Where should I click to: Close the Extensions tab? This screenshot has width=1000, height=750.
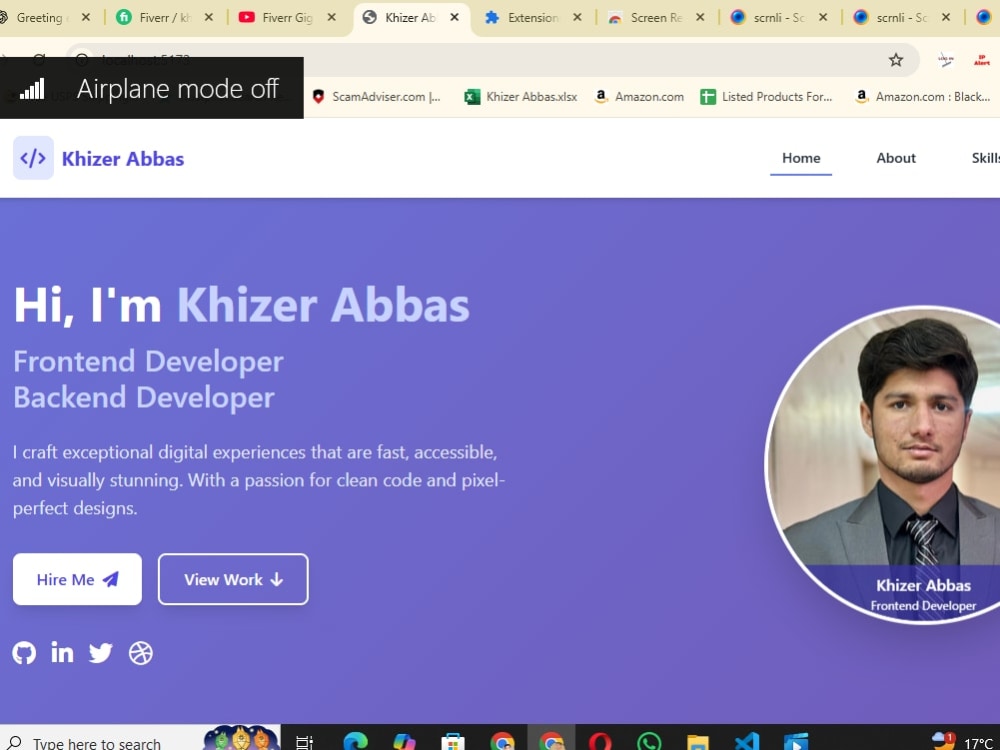tap(577, 17)
